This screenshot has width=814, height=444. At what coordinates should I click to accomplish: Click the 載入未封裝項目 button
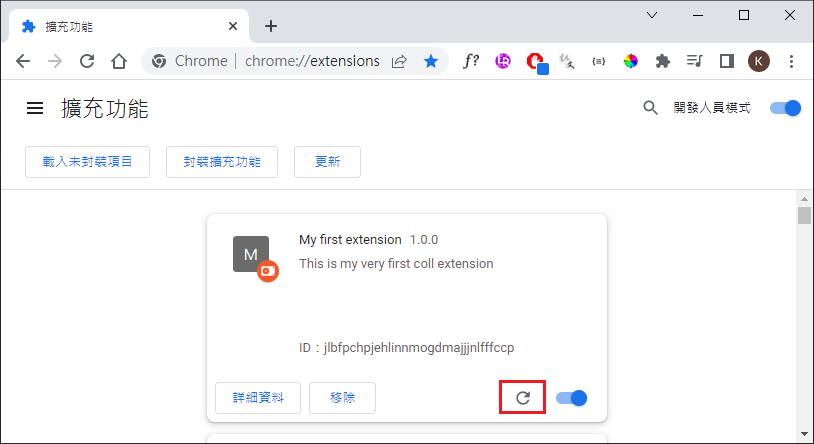[87, 161]
